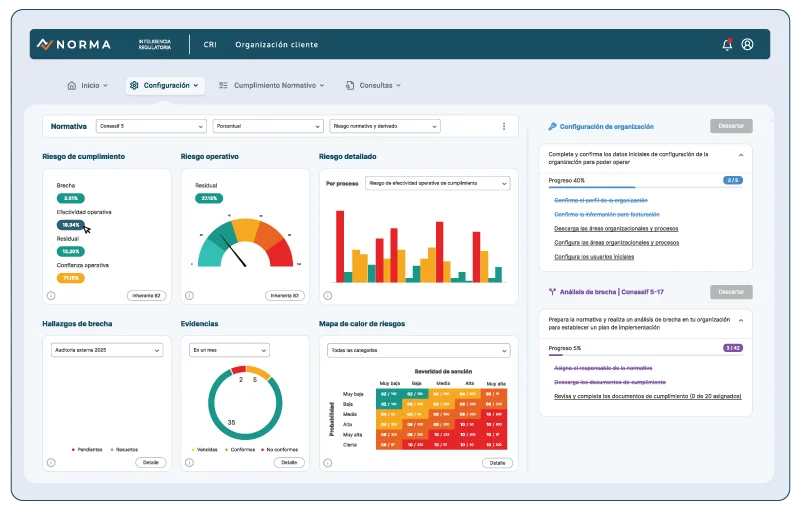Viewport: 800px width, 509px height.
Task: Click the 2 / 5 progress counter badge
Action: click(x=733, y=180)
